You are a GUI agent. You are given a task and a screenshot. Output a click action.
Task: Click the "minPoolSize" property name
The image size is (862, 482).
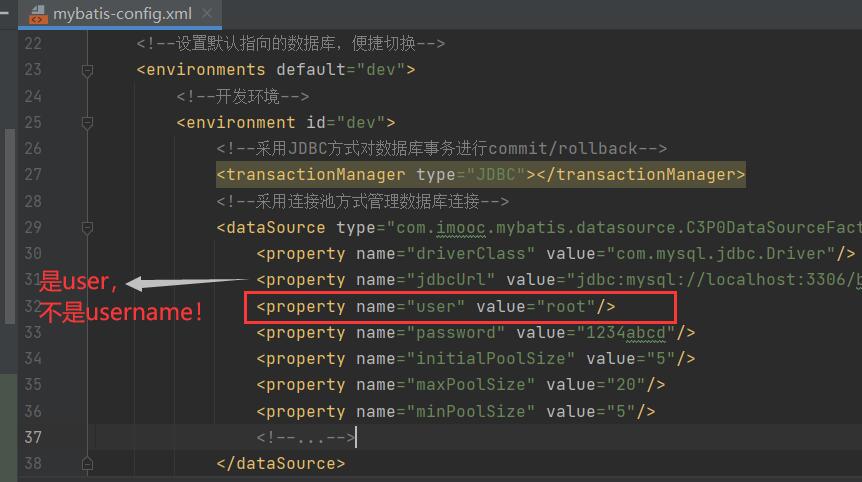coord(471,411)
